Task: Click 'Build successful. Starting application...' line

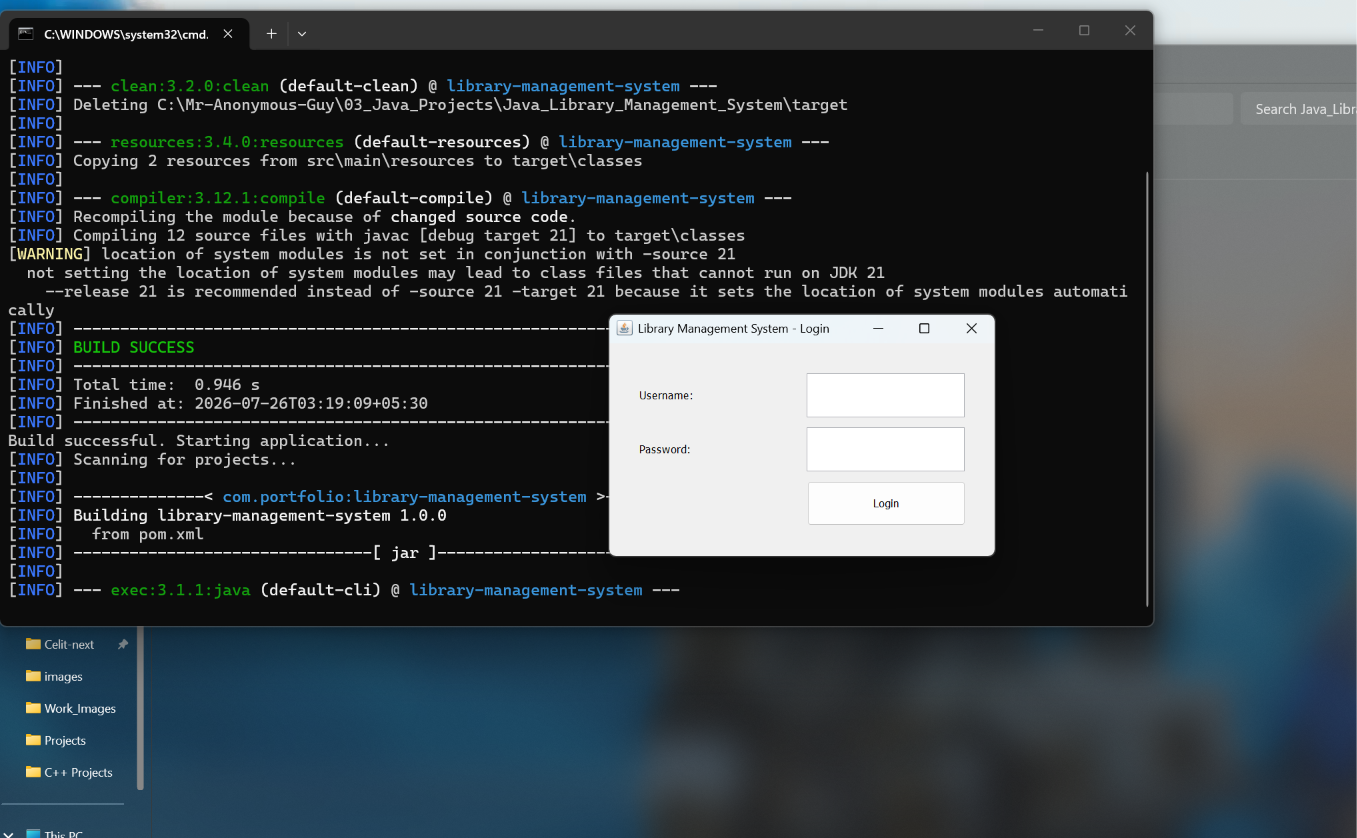Action: coord(199,441)
